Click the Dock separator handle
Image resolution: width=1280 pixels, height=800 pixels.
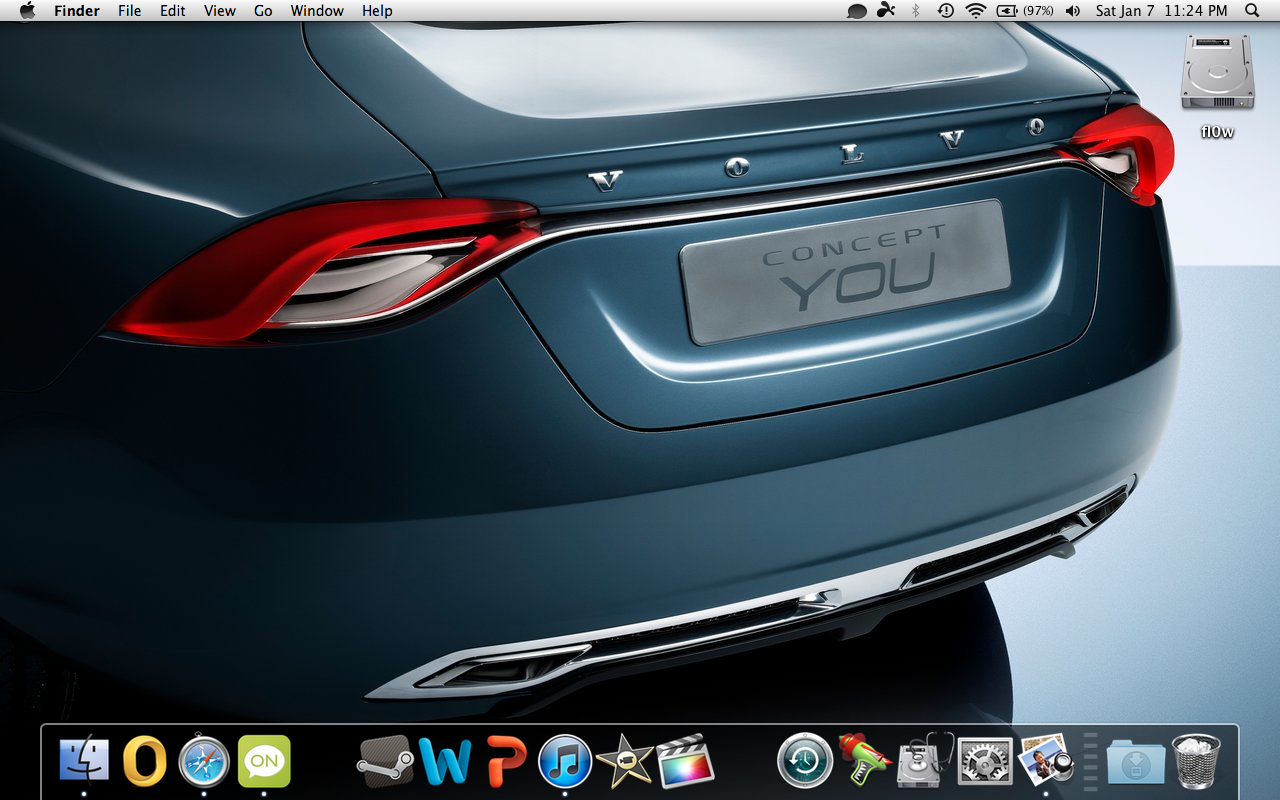pos(1091,760)
